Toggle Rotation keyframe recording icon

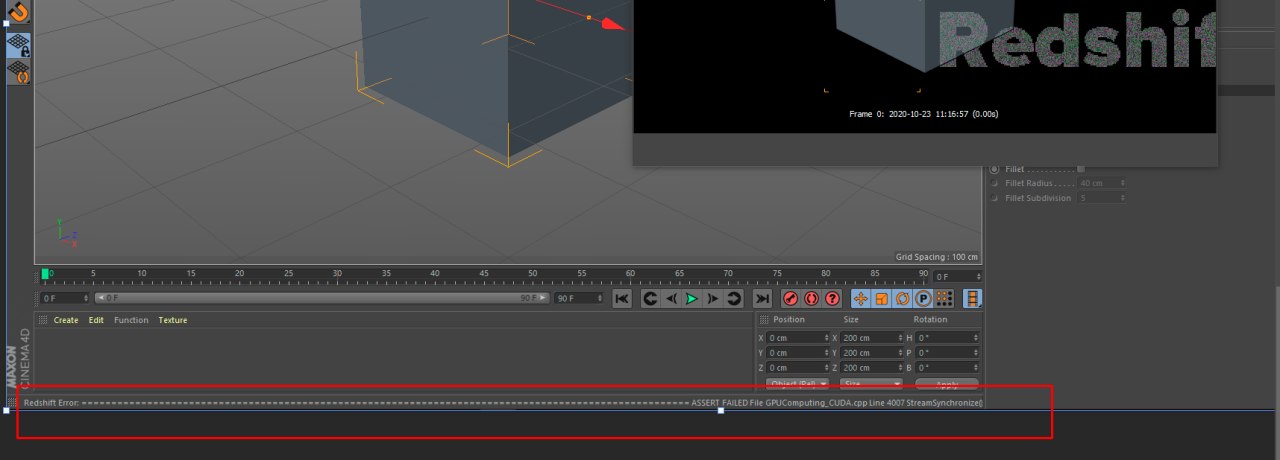click(x=903, y=298)
